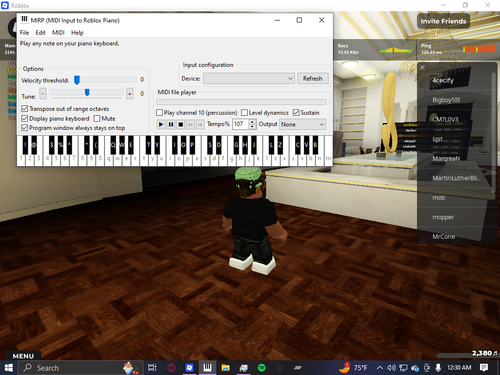
Task: Play black piano key labeled Q
Action: pos(113,145)
